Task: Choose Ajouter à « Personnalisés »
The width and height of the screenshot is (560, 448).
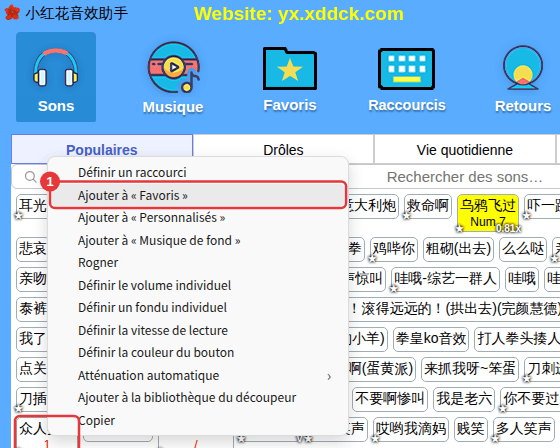Action: pos(198,218)
